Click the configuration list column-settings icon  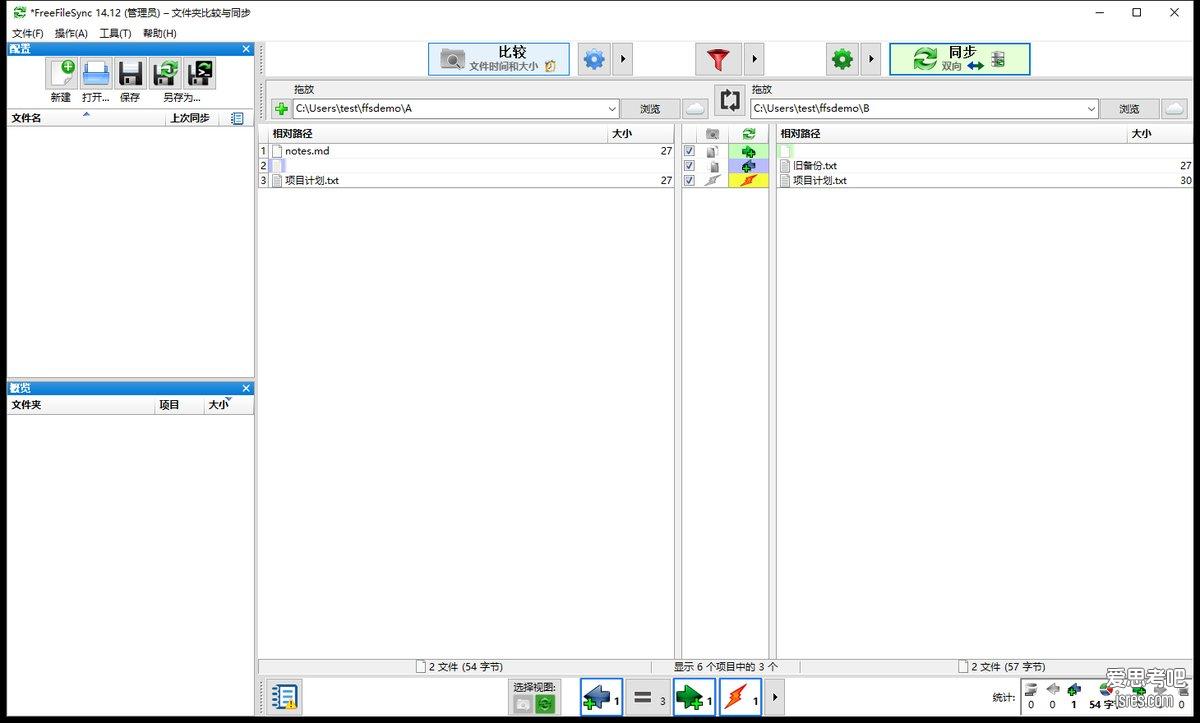click(237, 118)
